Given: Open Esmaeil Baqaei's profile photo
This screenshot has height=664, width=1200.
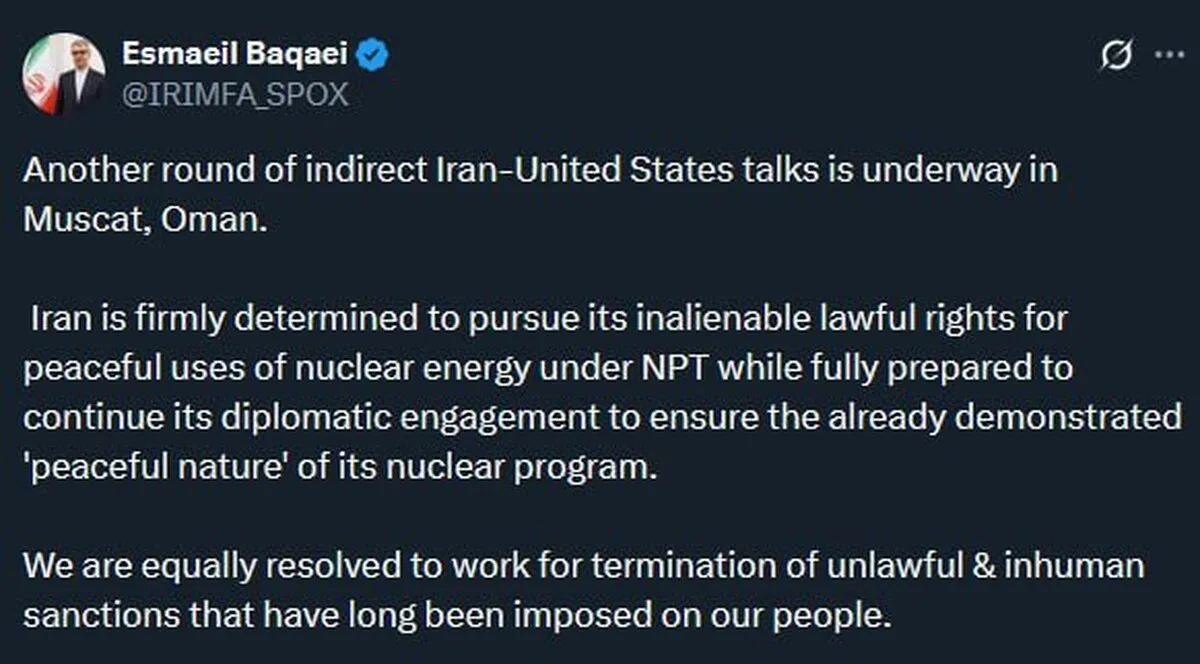Looking at the screenshot, I should [64, 74].
